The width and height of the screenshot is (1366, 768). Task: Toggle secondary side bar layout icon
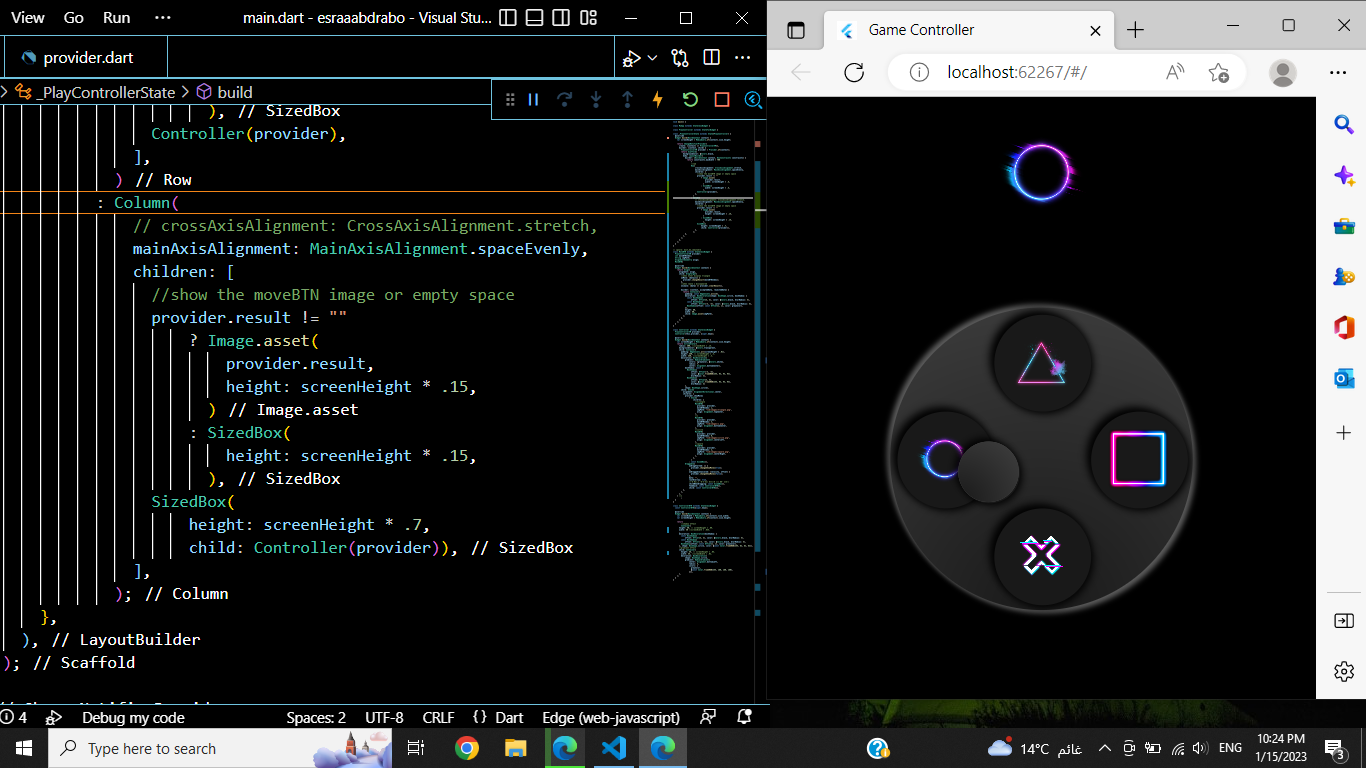pos(562,18)
